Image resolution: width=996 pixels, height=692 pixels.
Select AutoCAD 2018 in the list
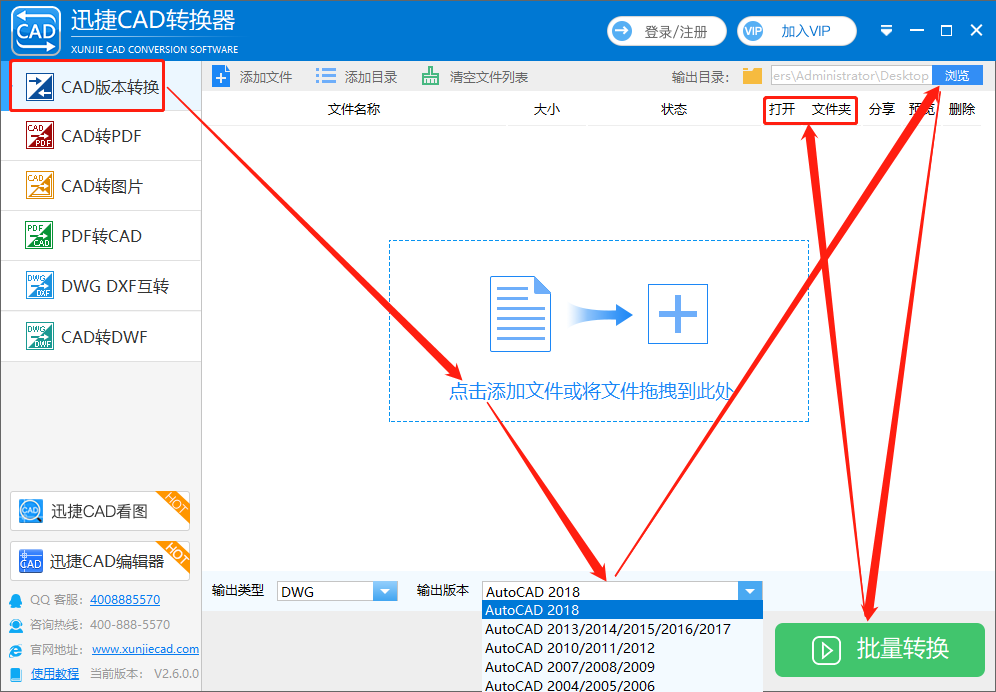coord(622,610)
